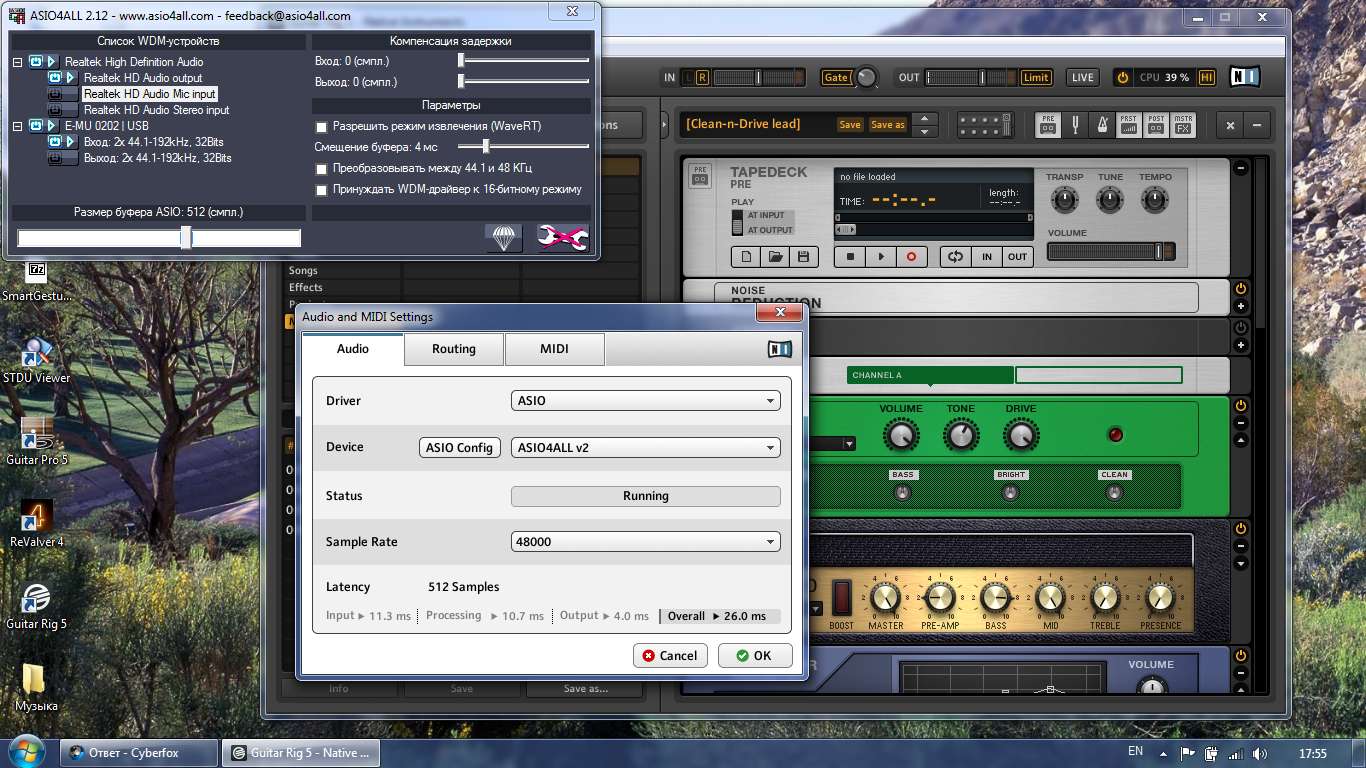
Task: Enable force WDM driver to 16-bit checkbox
Action: pyautogui.click(x=321, y=189)
